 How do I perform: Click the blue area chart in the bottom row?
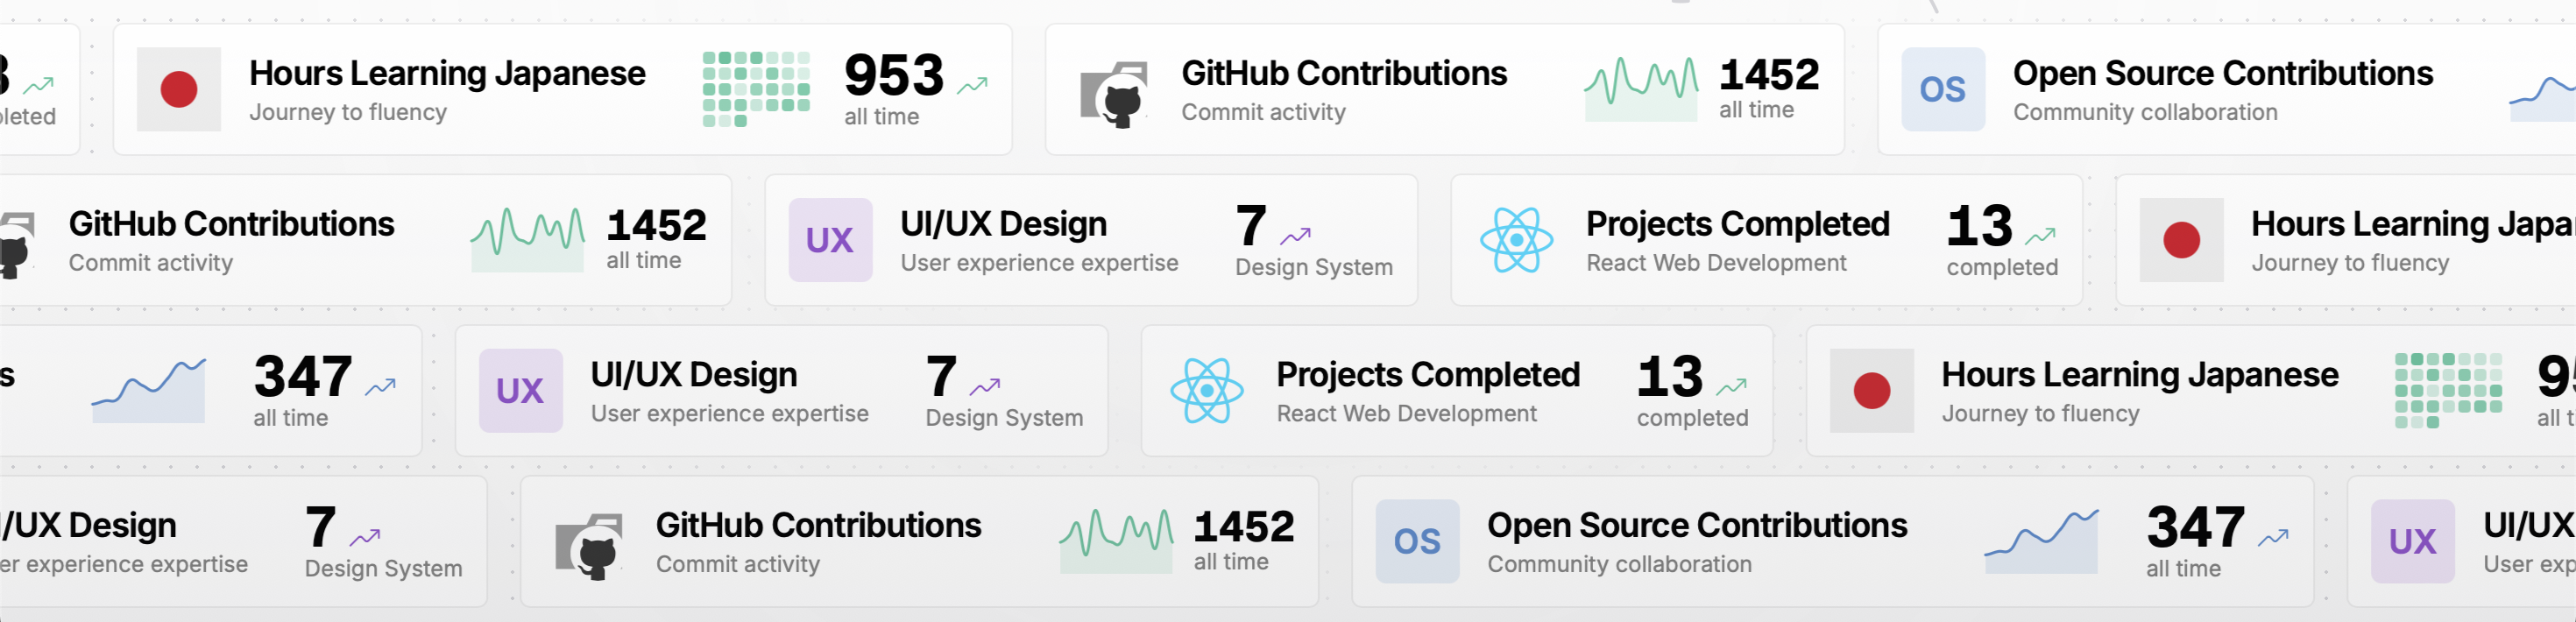pyautogui.click(x=2042, y=541)
